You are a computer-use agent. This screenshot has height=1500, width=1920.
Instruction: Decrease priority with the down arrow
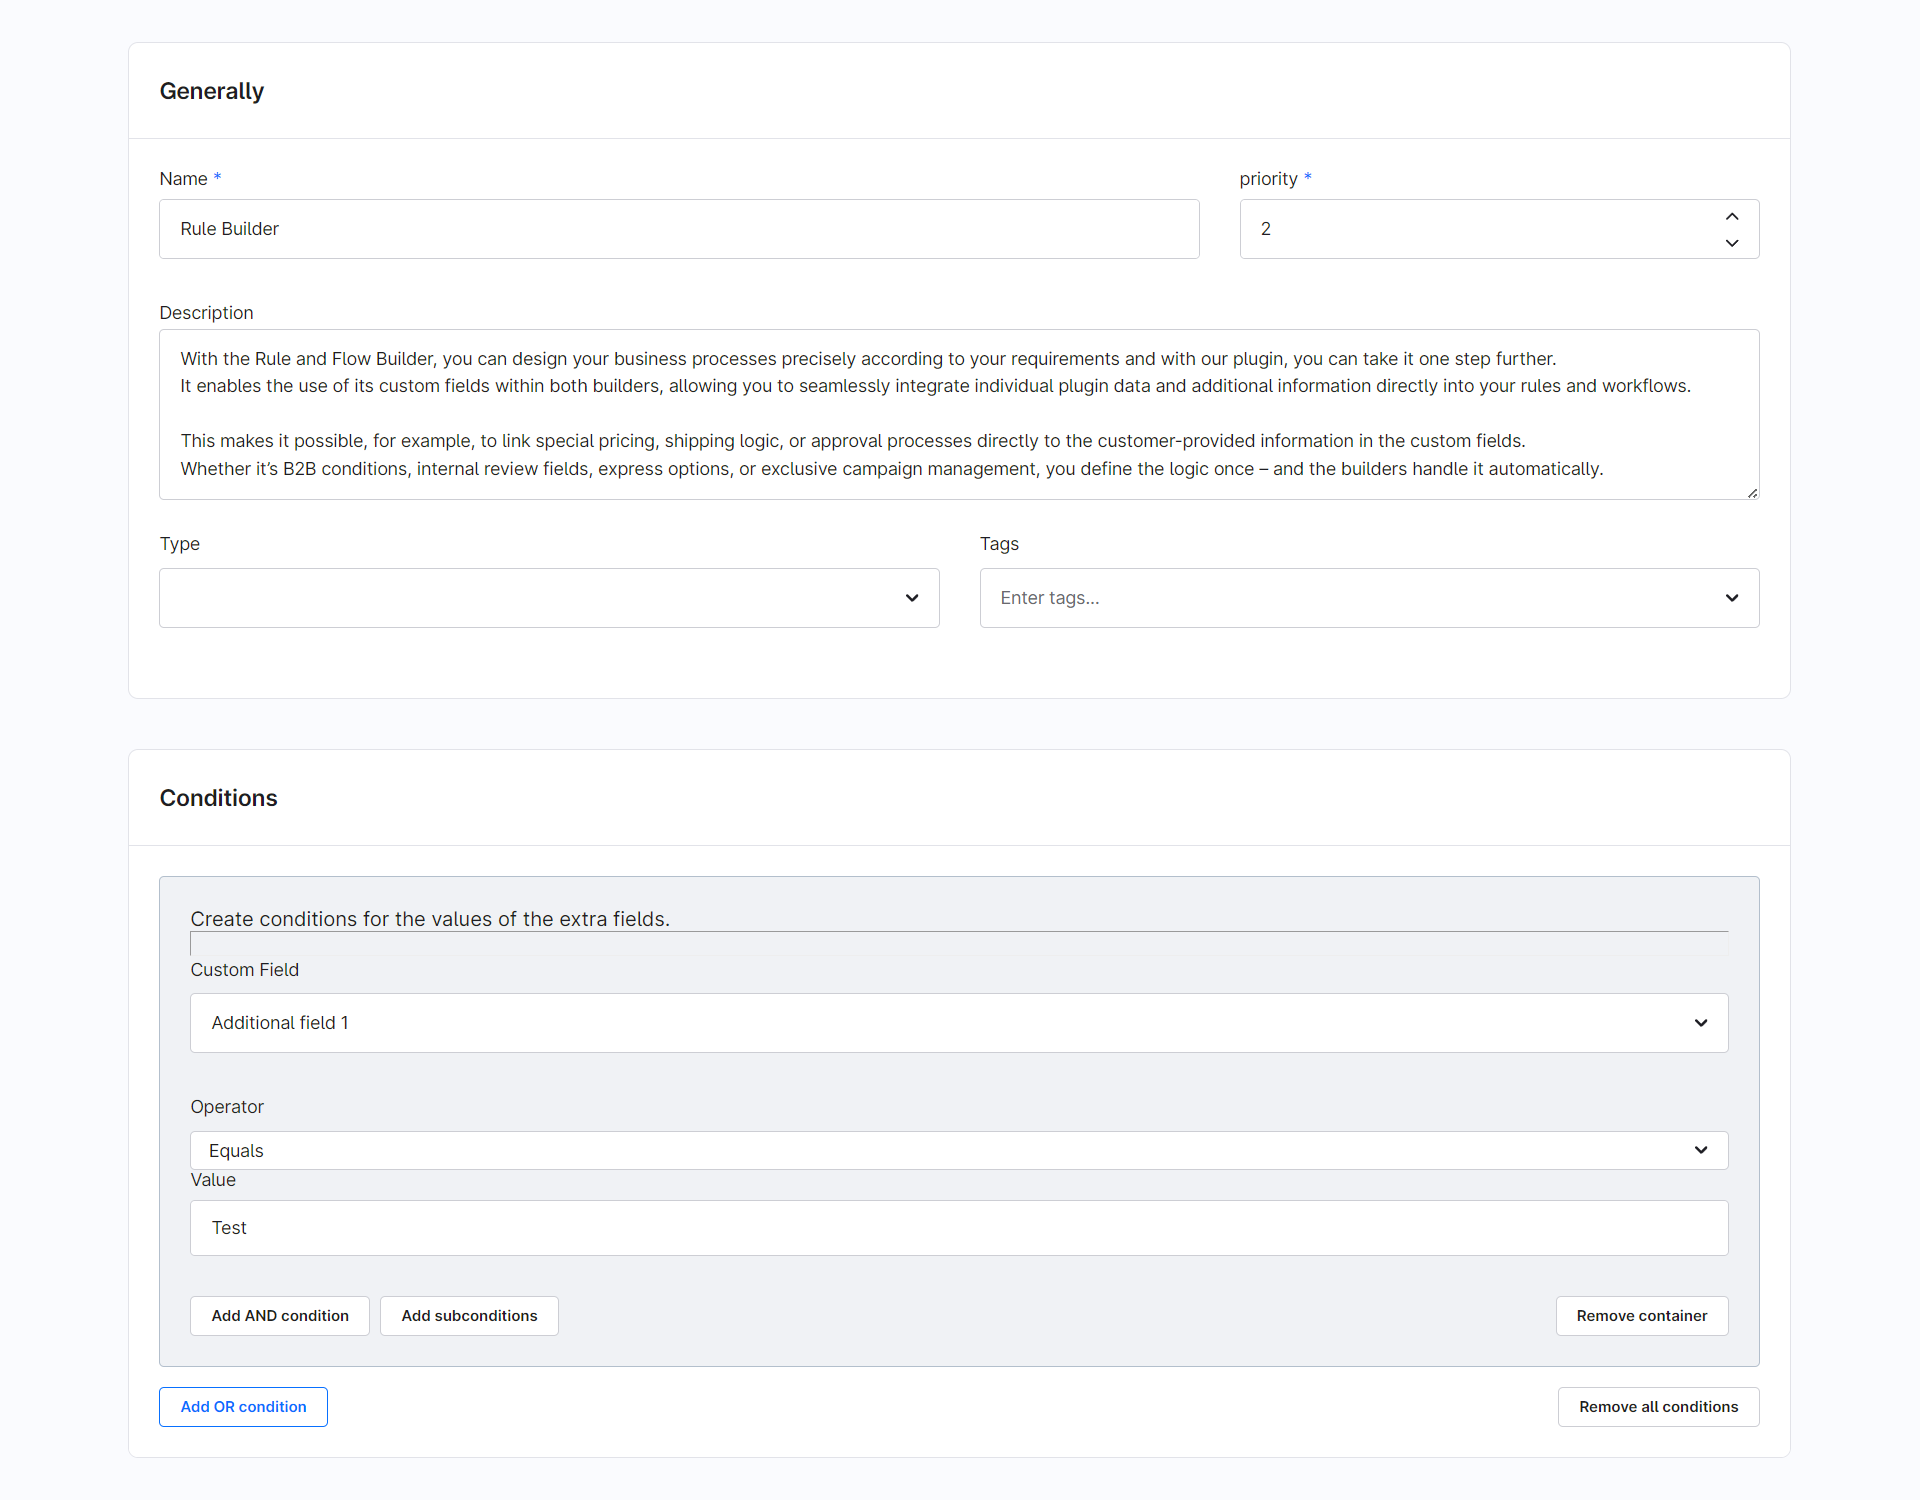(x=1732, y=243)
